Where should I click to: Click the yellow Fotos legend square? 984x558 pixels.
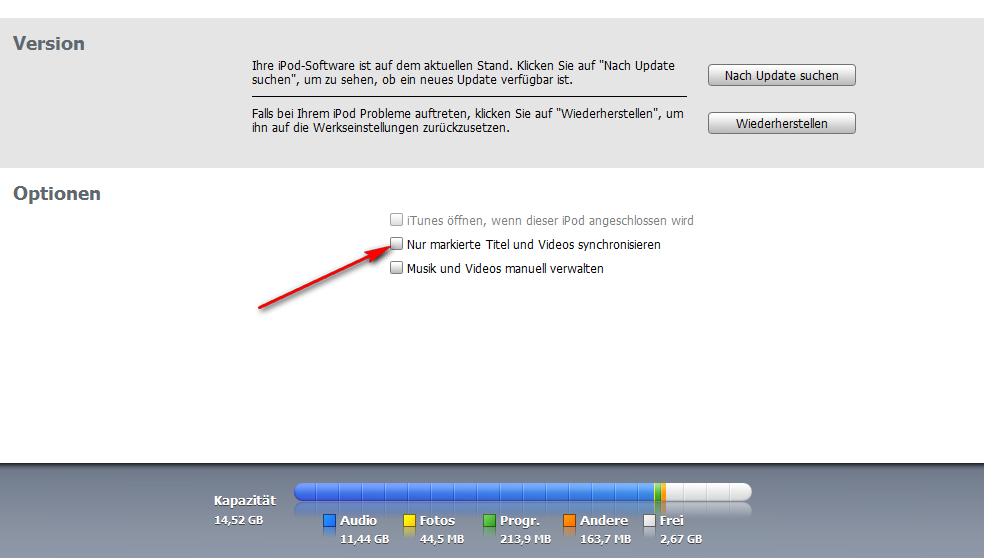coord(409,520)
